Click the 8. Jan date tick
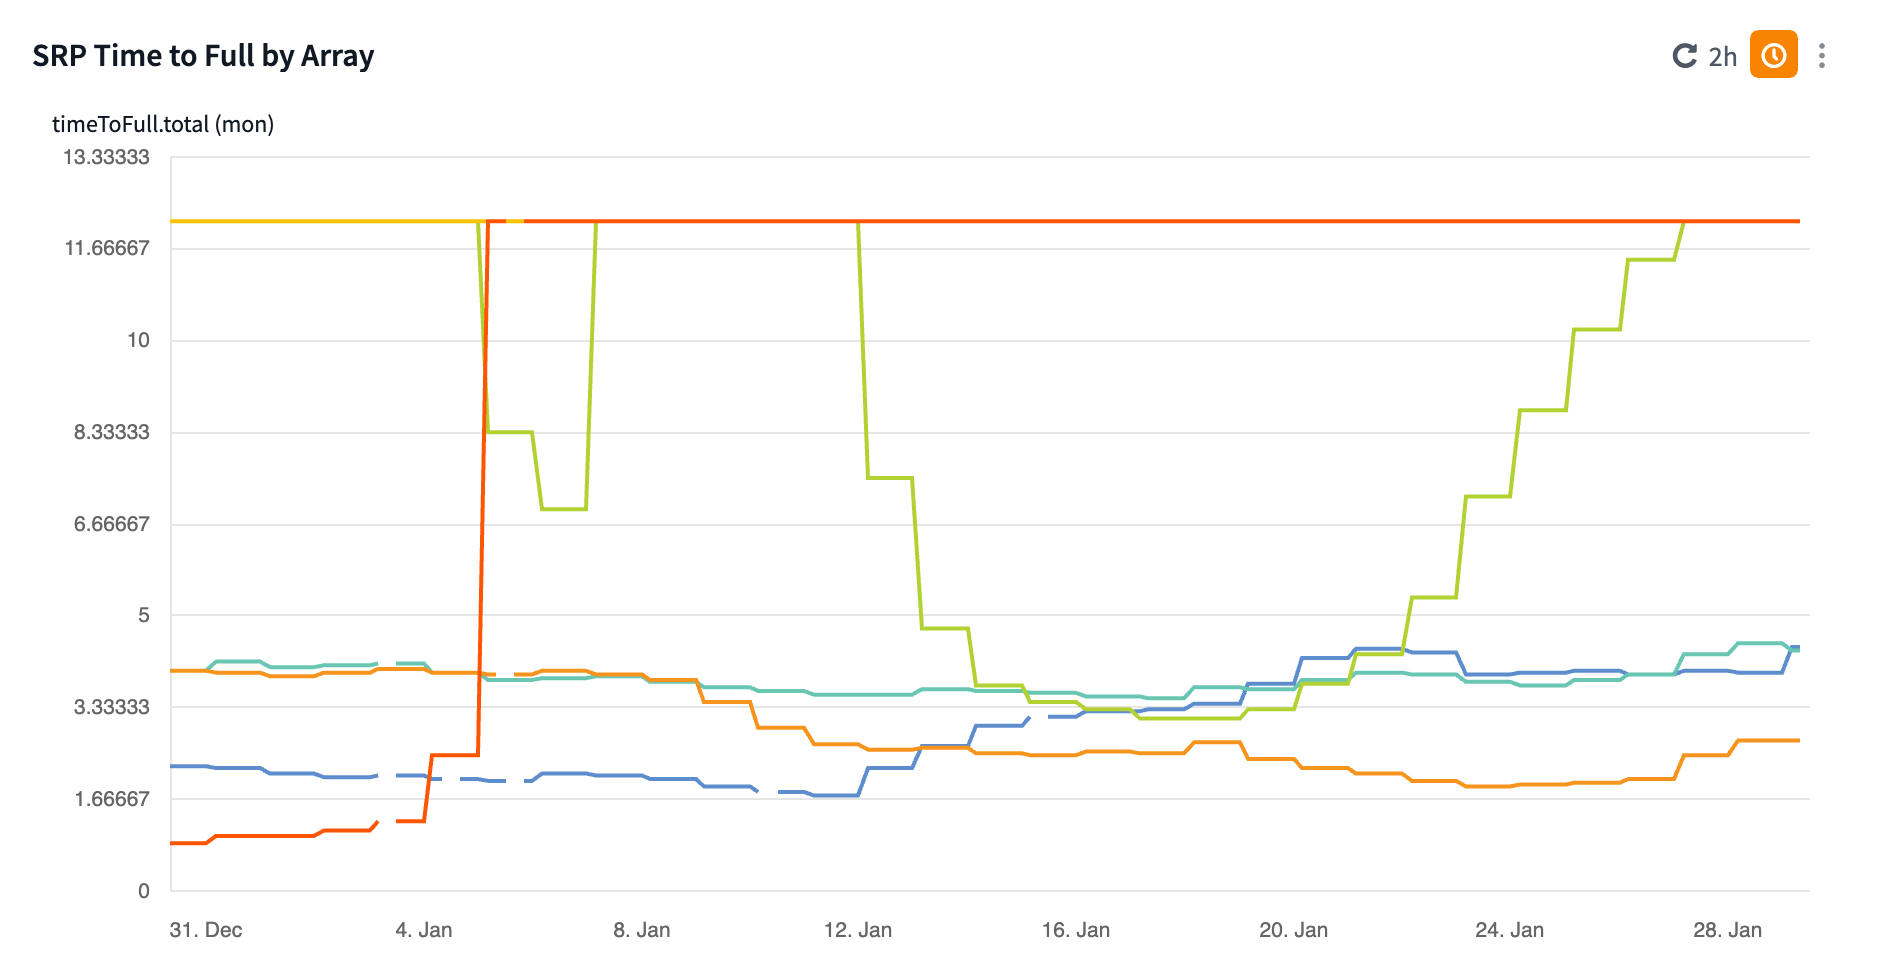This screenshot has height=968, width=1878. [642, 930]
